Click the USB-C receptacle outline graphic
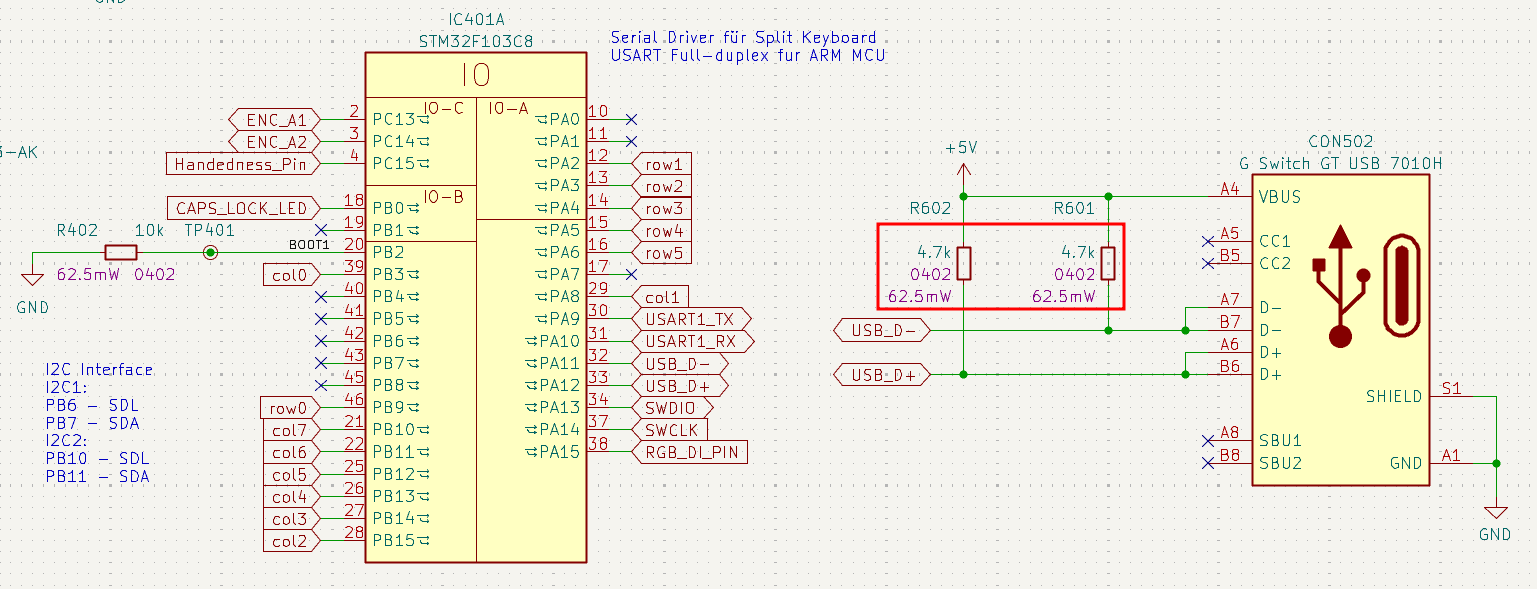This screenshot has width=1537, height=589. pyautogui.click(x=1400, y=285)
